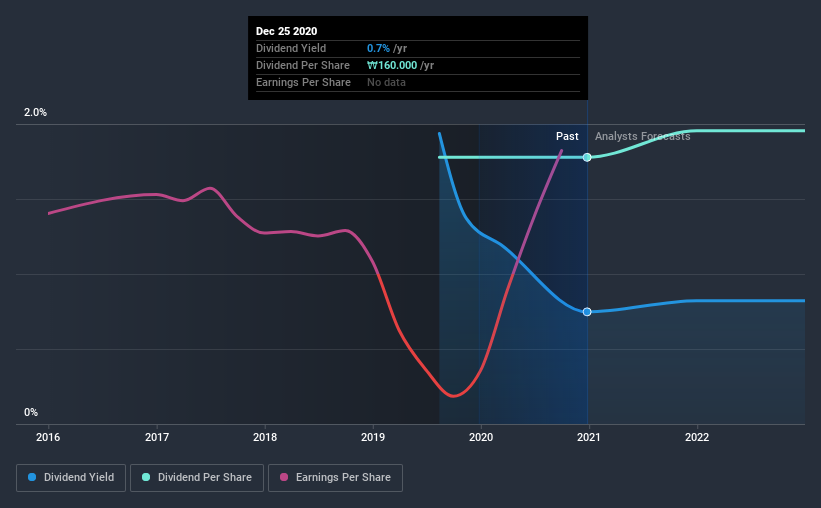Click the Dec 25 2020 tooltip header
The width and height of the screenshot is (821, 508).
coord(286,31)
